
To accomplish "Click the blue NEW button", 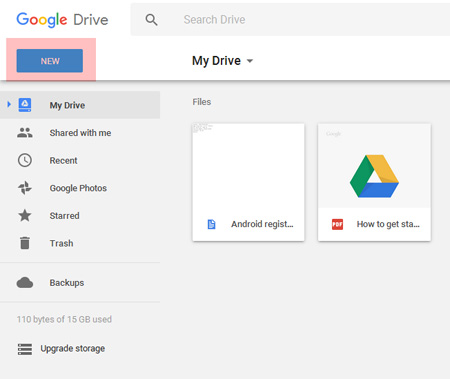I will (x=50, y=61).
